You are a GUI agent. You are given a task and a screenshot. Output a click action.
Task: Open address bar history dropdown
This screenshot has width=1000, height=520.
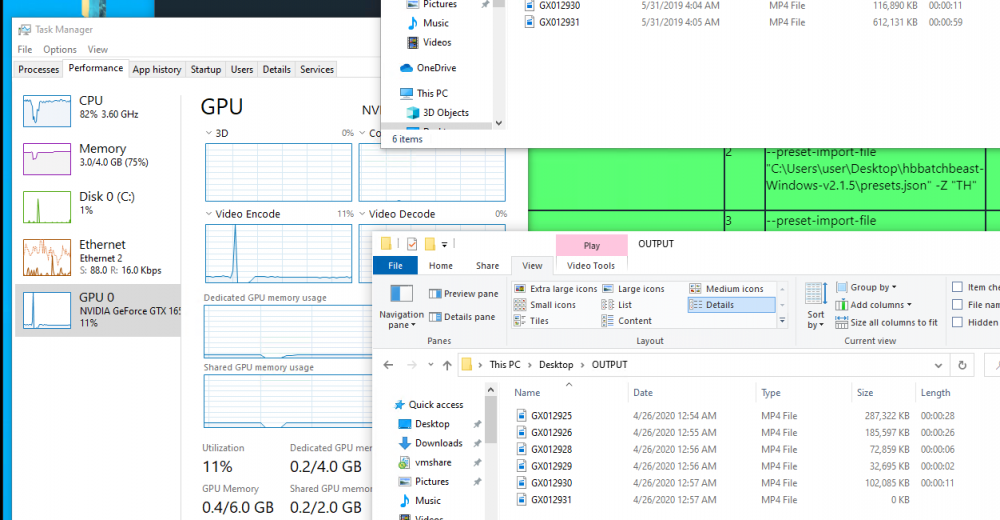938,366
